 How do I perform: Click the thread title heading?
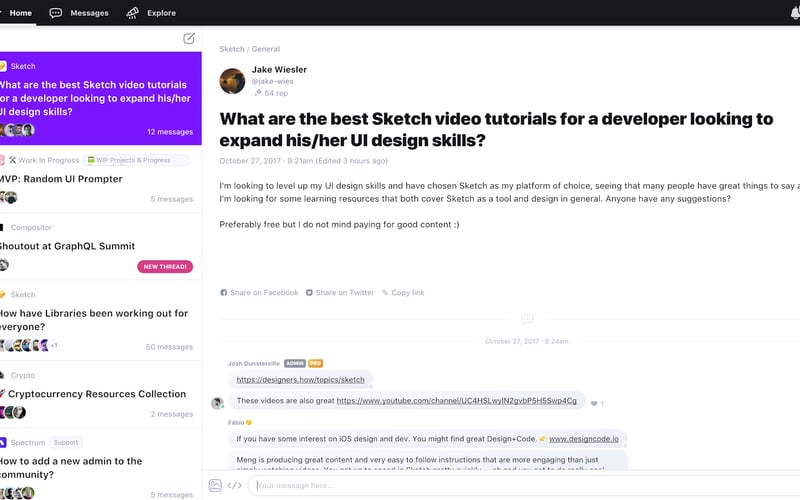coord(496,130)
